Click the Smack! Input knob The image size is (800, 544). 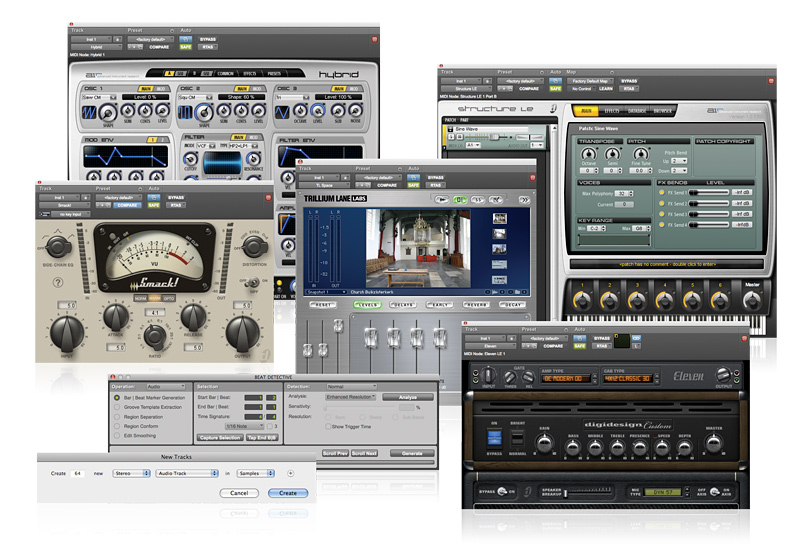(67, 333)
